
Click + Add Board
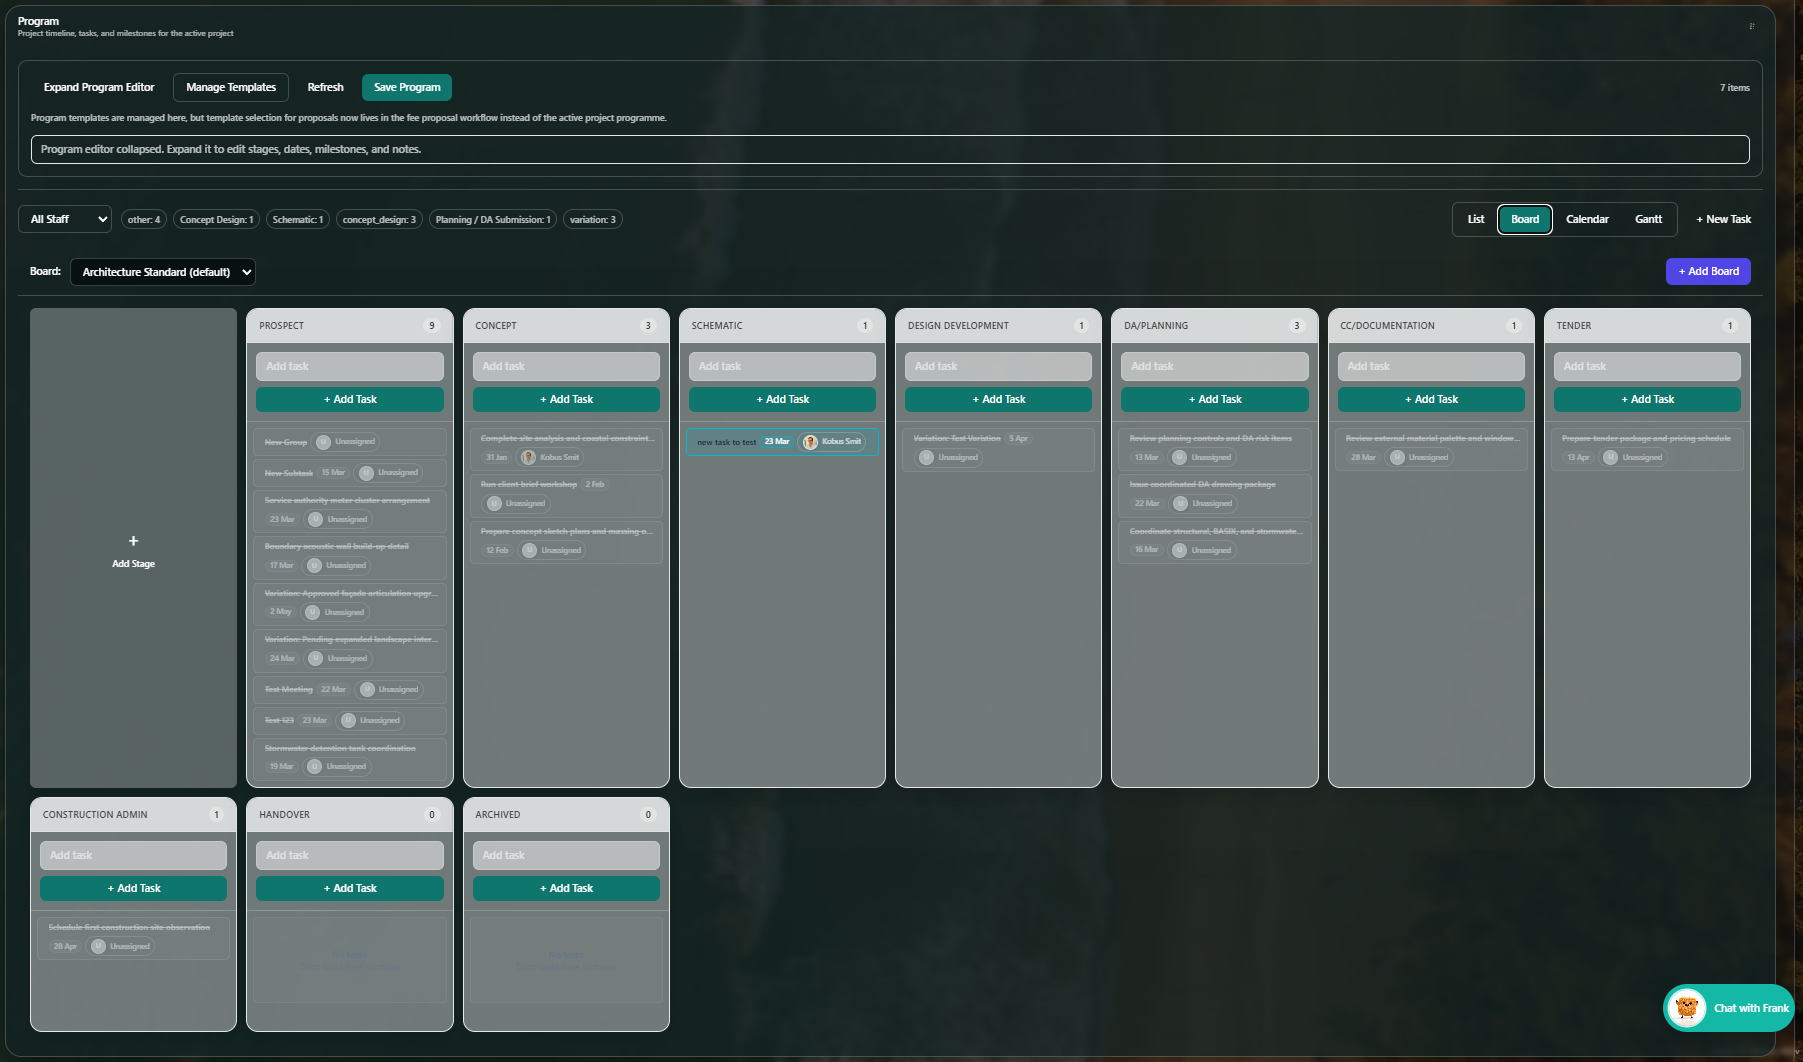click(x=1708, y=271)
